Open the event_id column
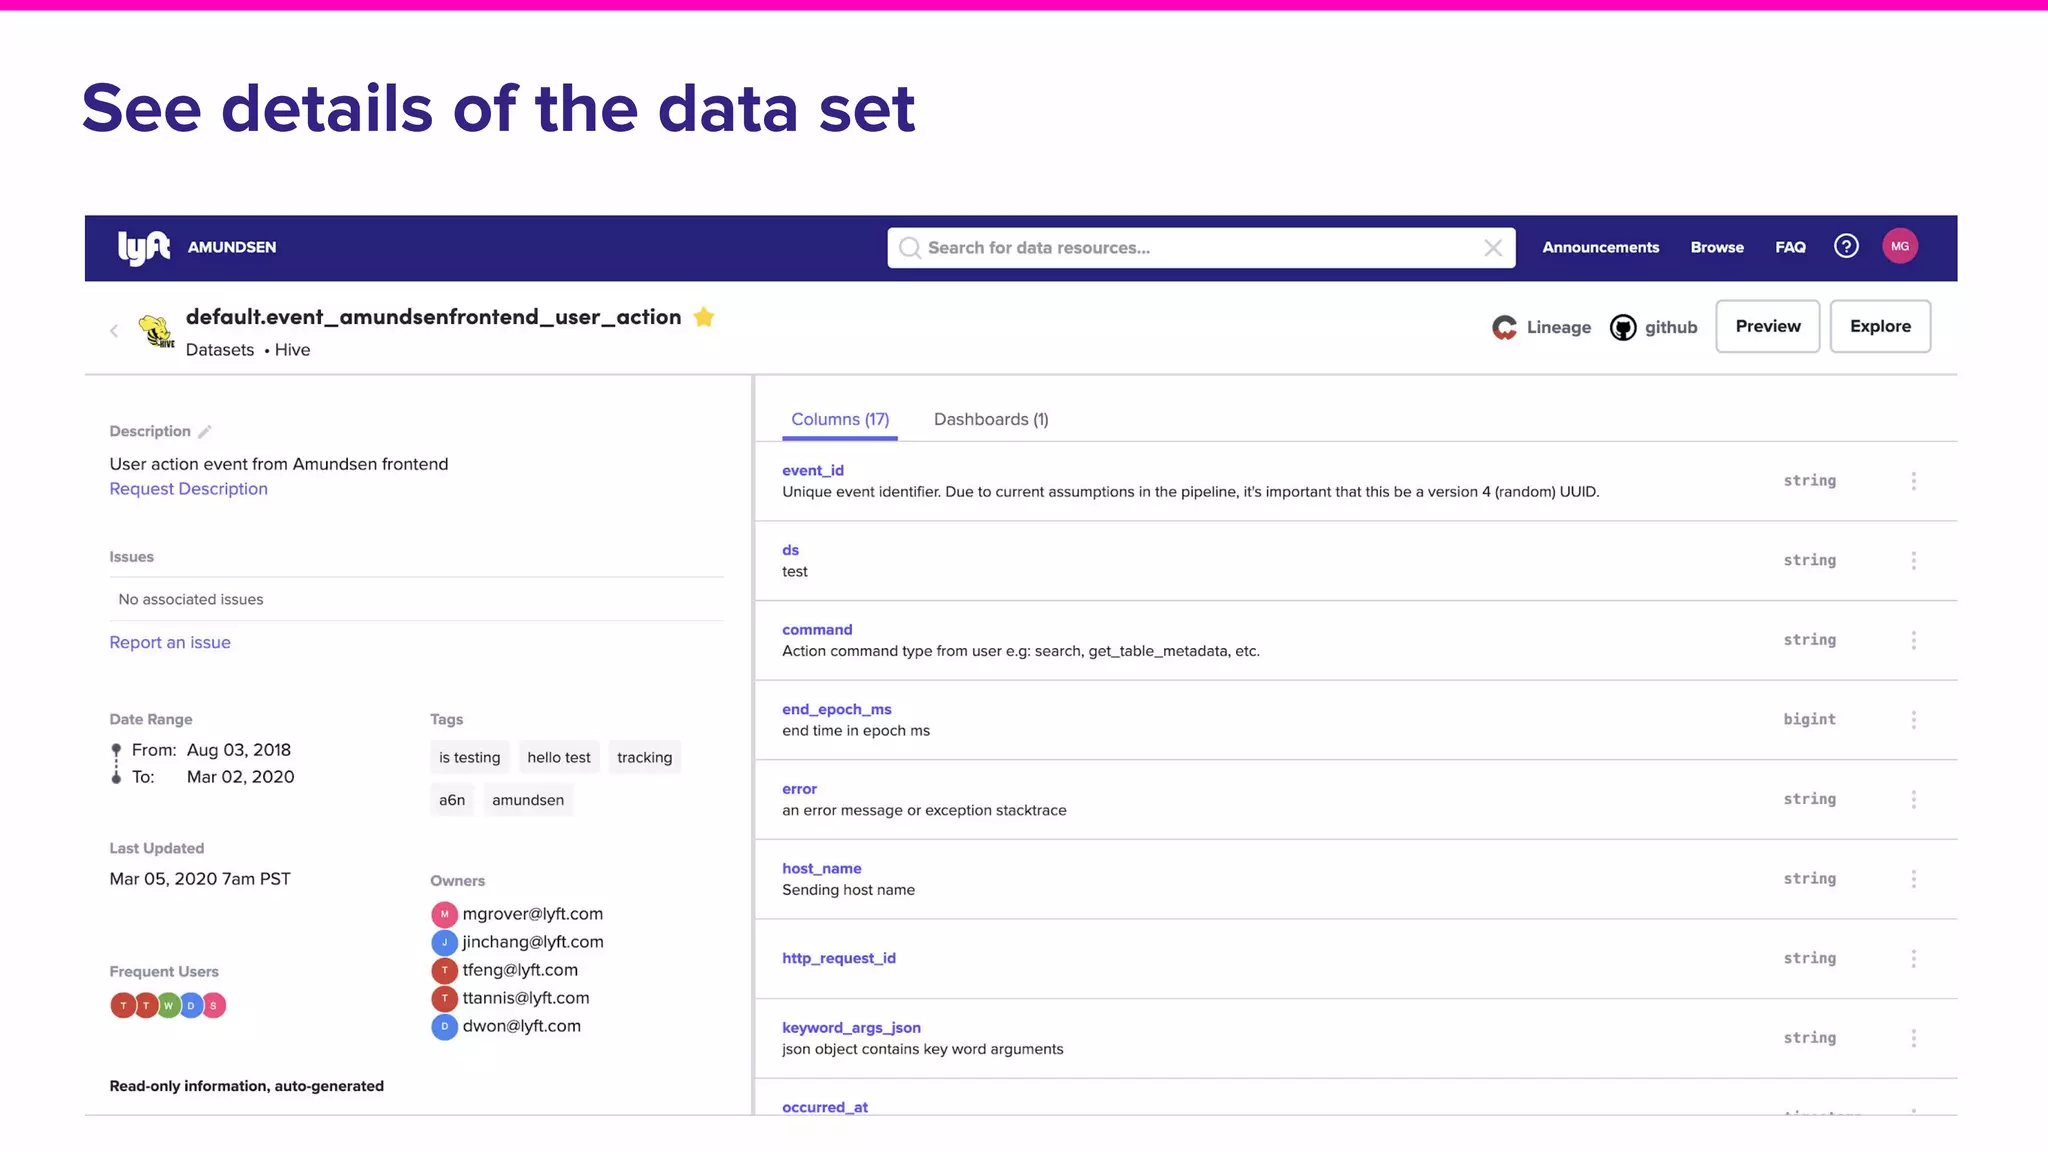 pos(813,470)
